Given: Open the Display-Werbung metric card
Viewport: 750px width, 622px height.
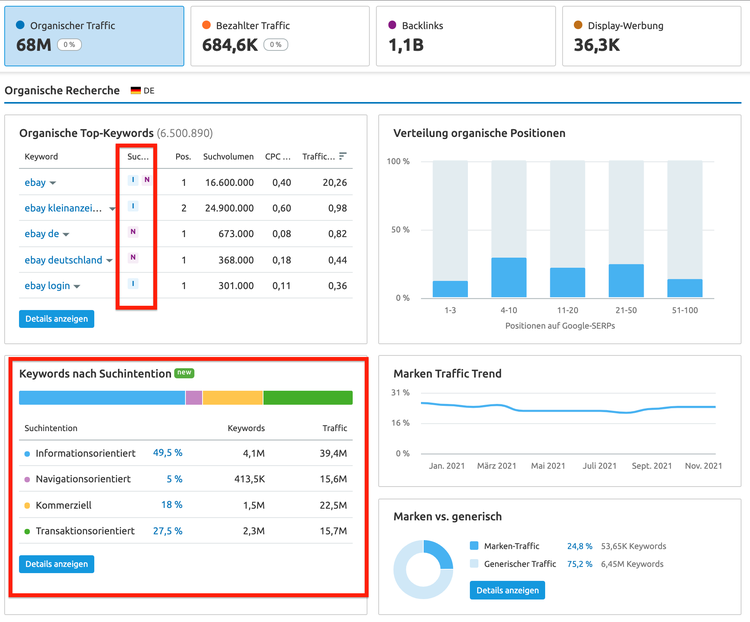Looking at the screenshot, I should tap(651, 36).
